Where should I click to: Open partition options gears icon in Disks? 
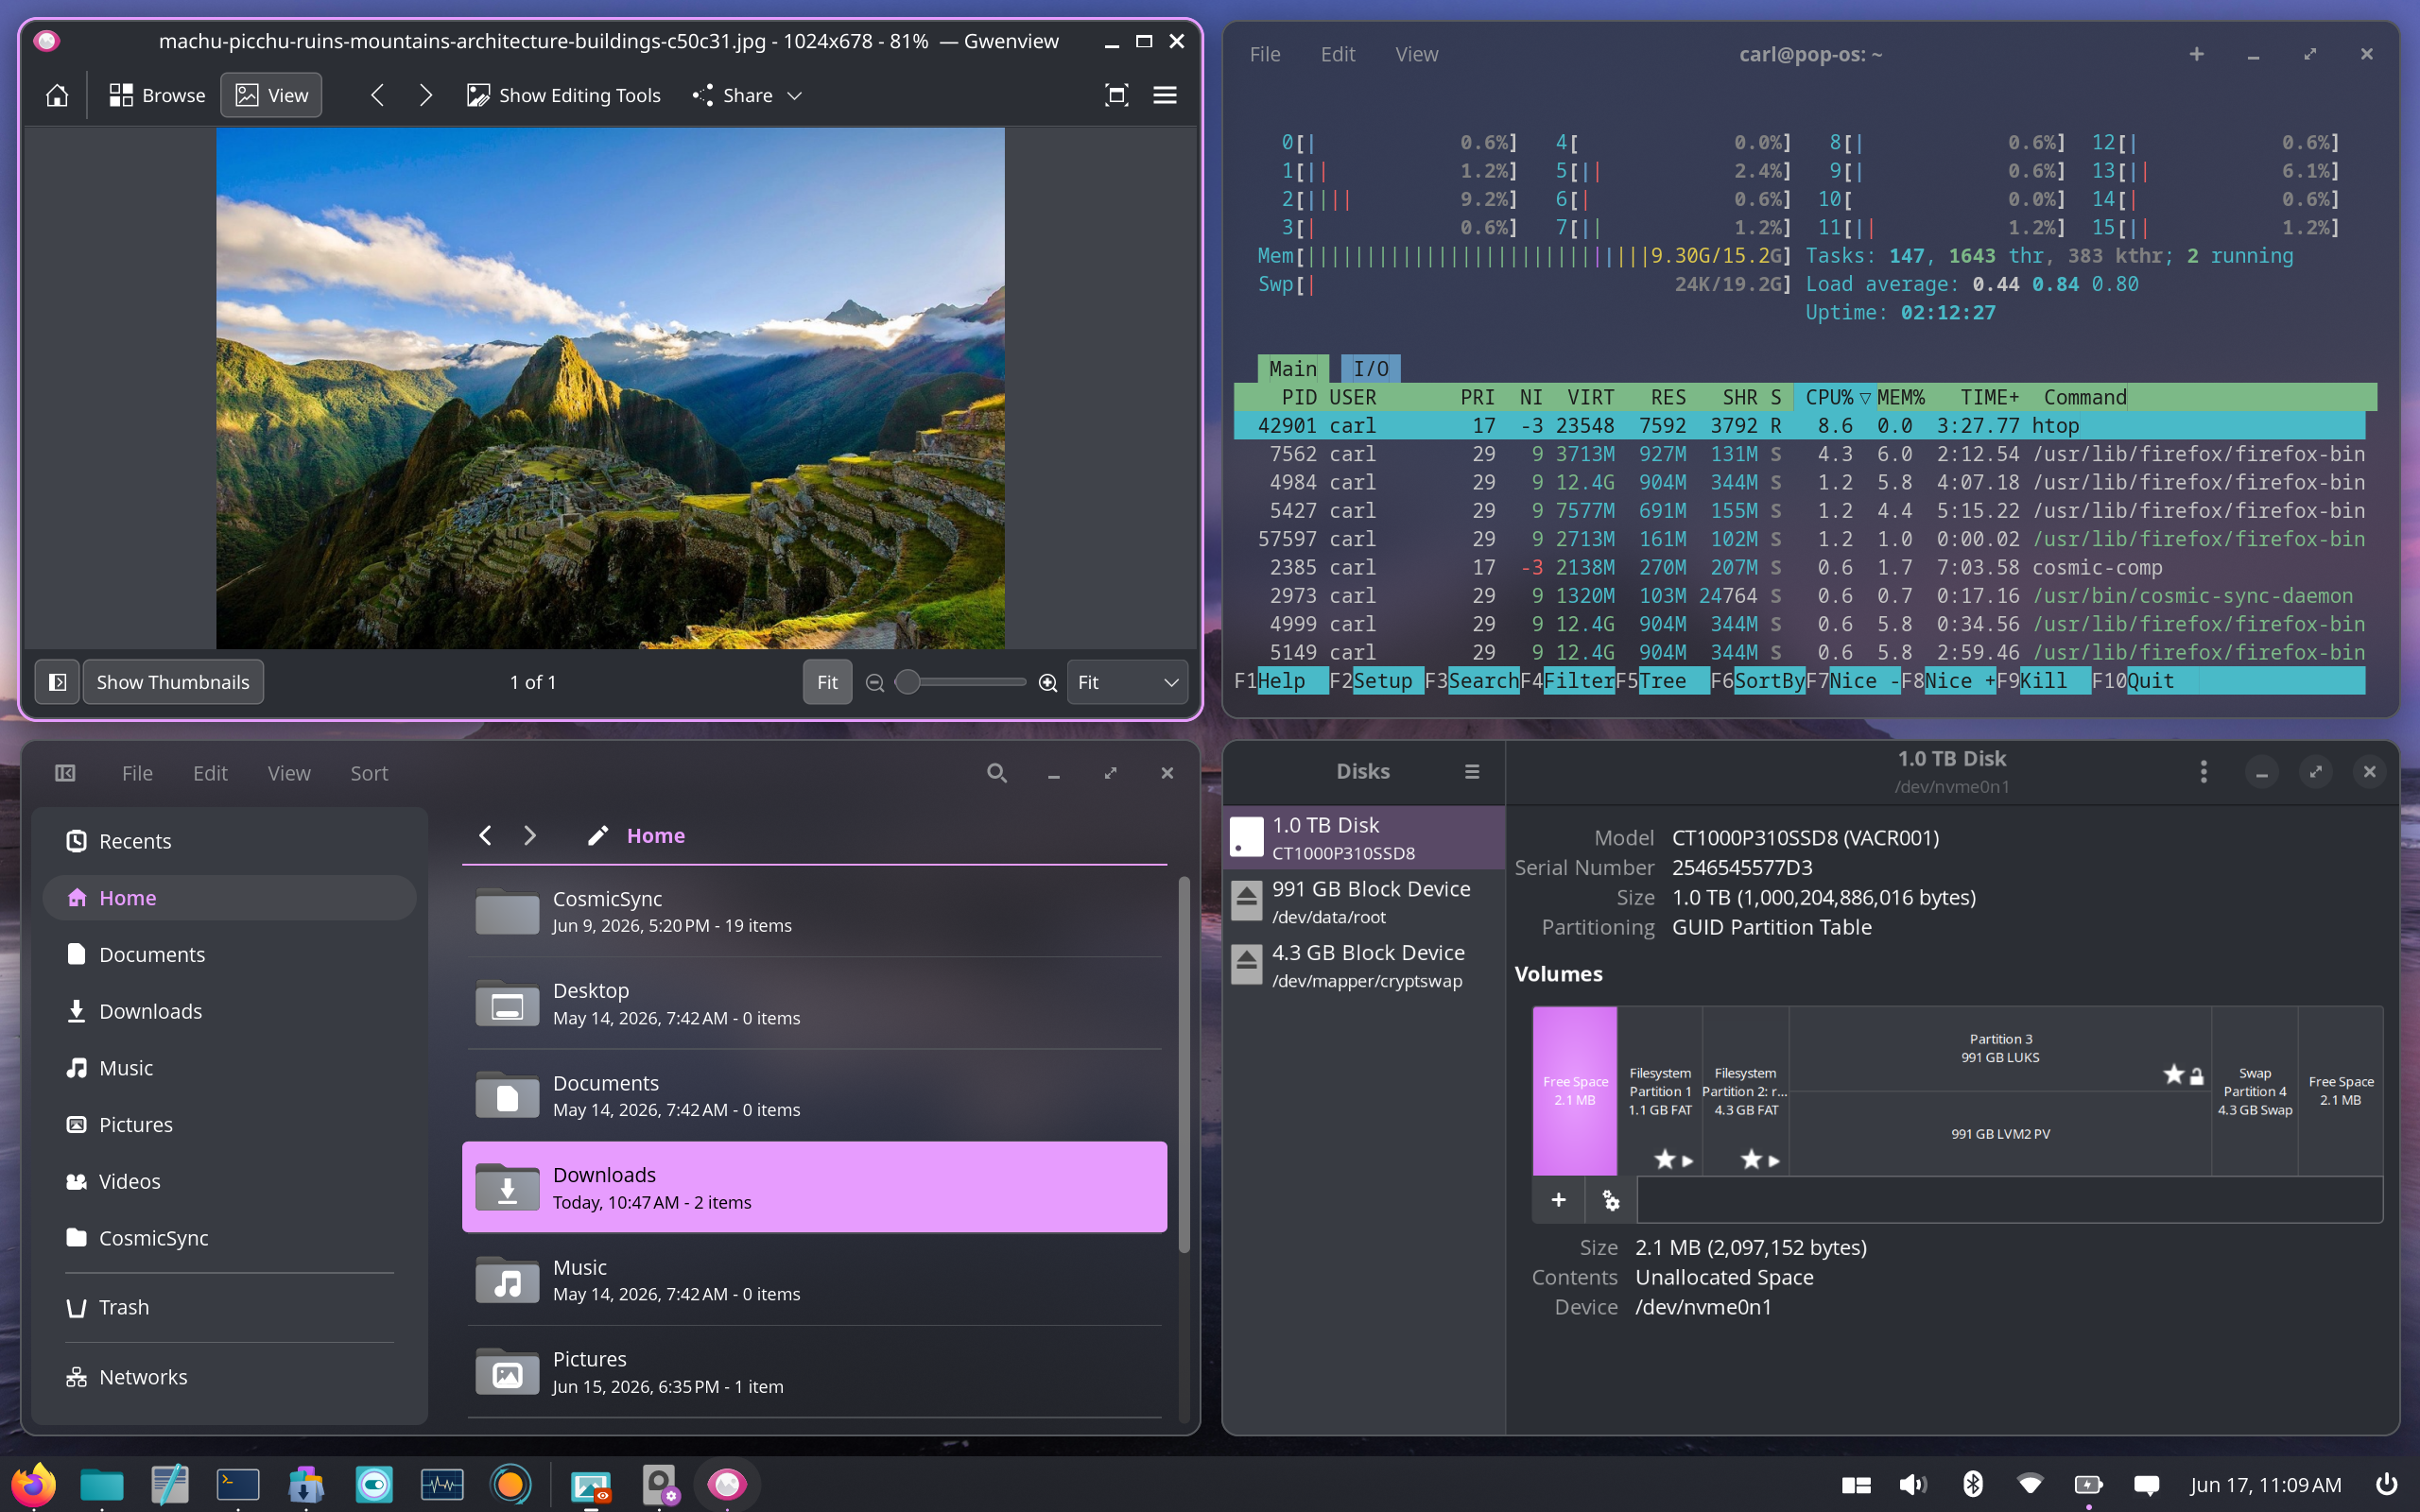coord(1610,1199)
